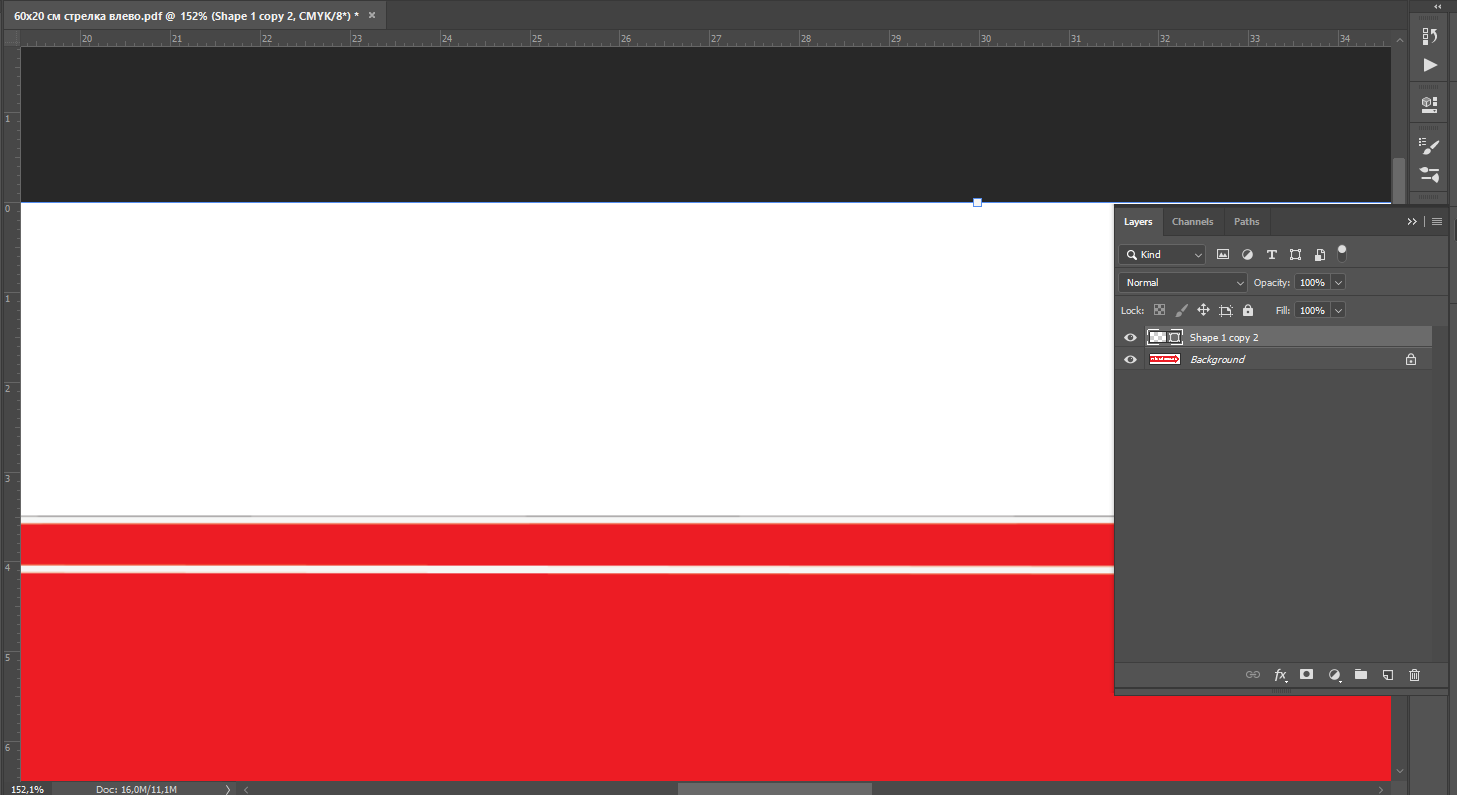Create a new layer

pyautogui.click(x=1387, y=675)
